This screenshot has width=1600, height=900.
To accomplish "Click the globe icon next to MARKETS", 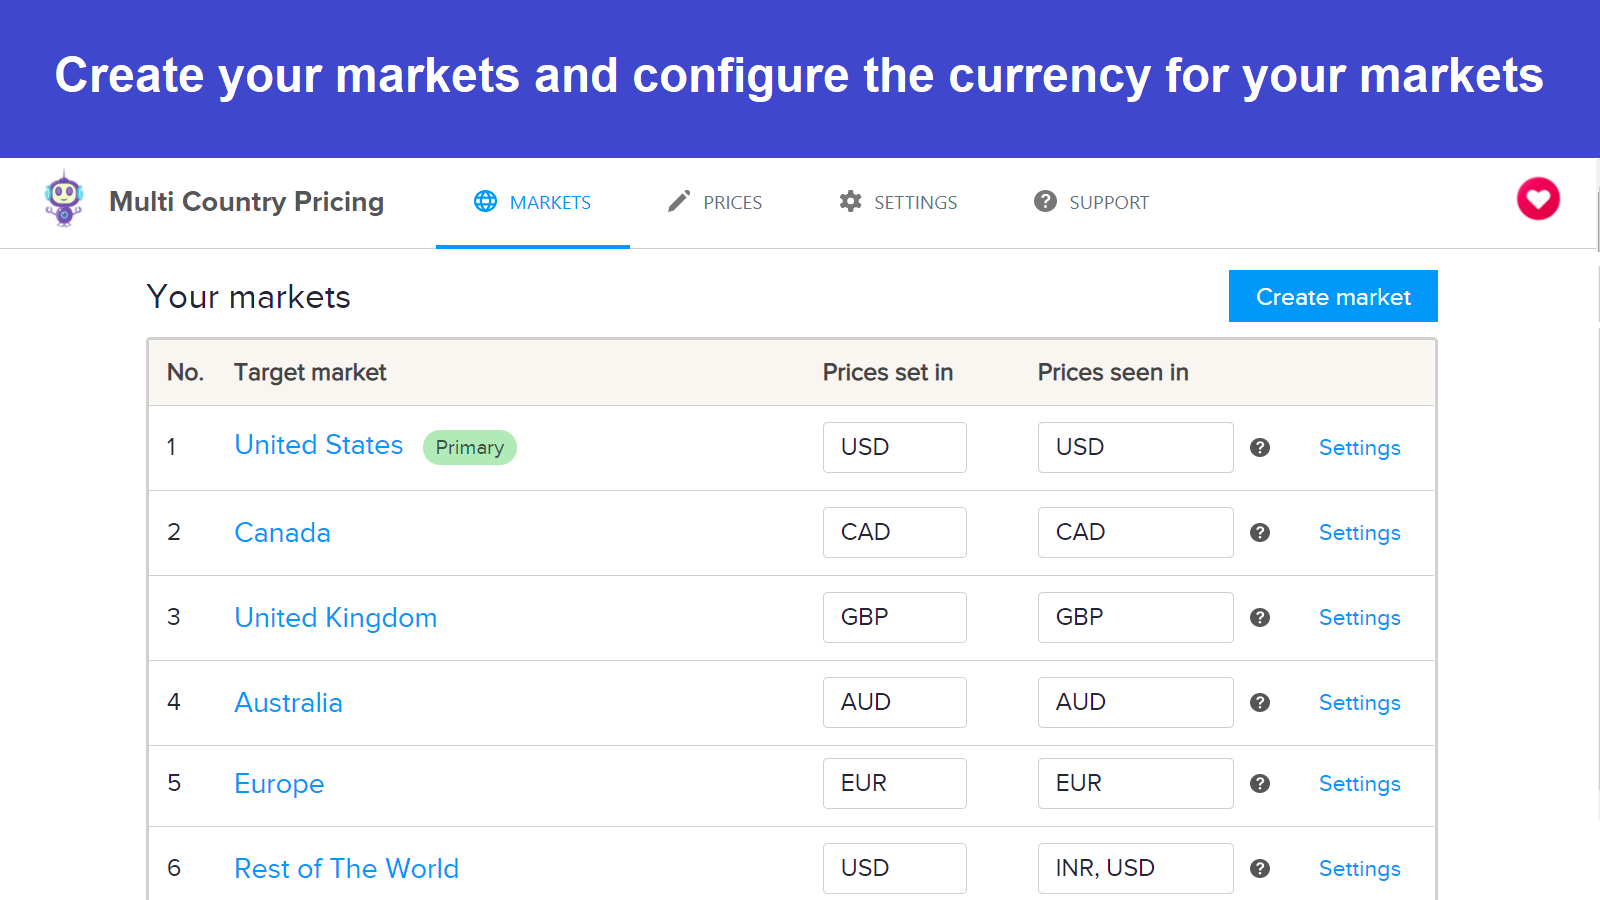I will click(x=485, y=201).
